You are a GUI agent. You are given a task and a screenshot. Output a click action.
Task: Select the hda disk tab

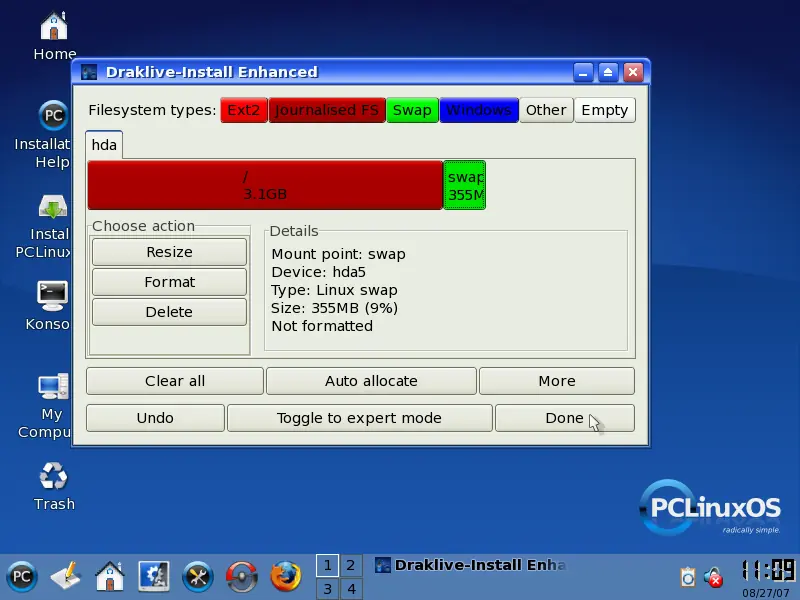[x=104, y=145]
